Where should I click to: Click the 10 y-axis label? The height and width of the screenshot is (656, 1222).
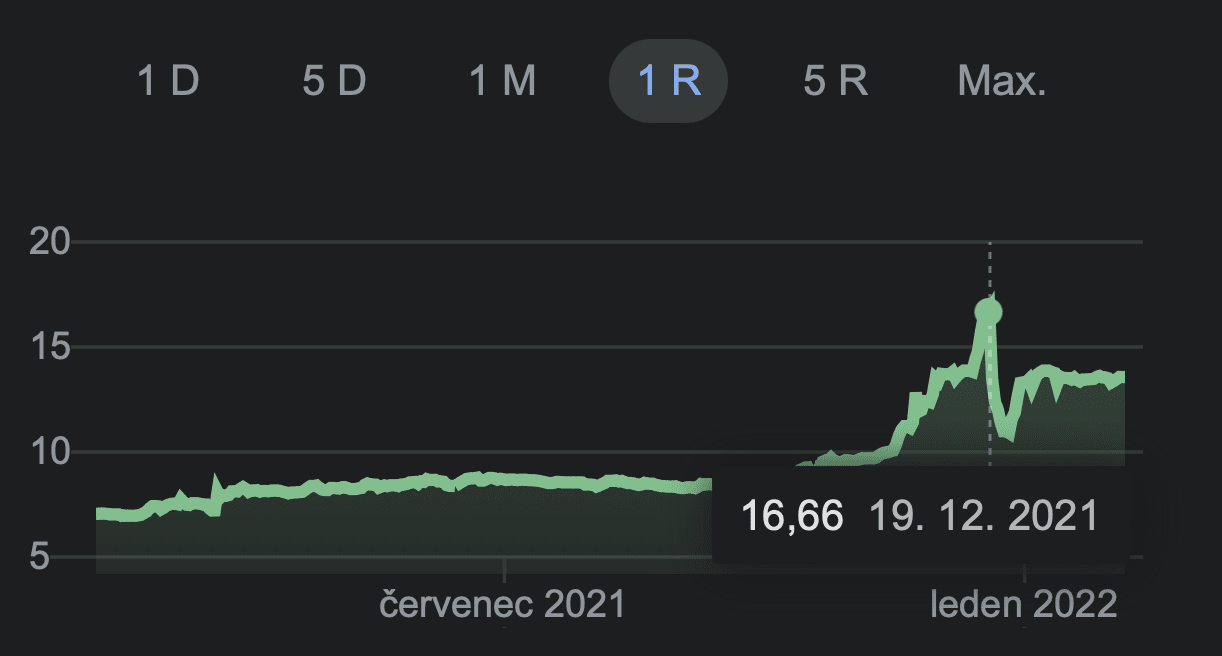tap(52, 452)
